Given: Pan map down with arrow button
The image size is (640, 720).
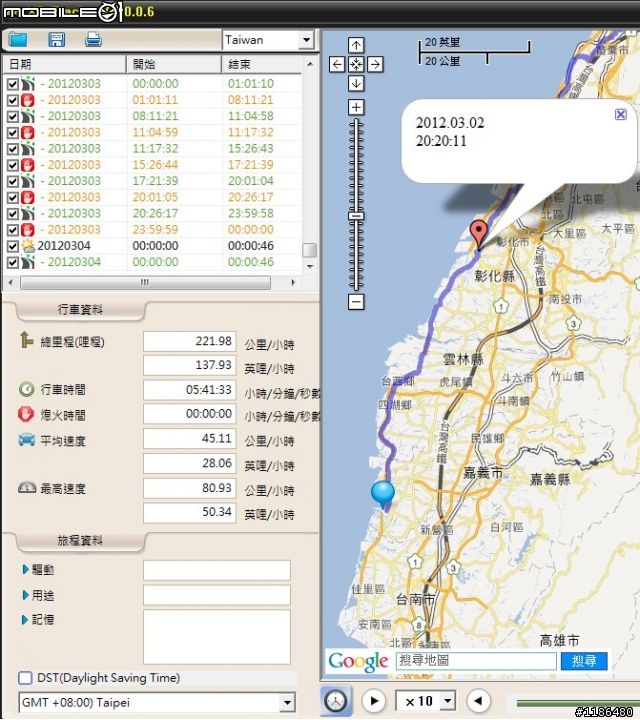Looking at the screenshot, I should point(356,84).
